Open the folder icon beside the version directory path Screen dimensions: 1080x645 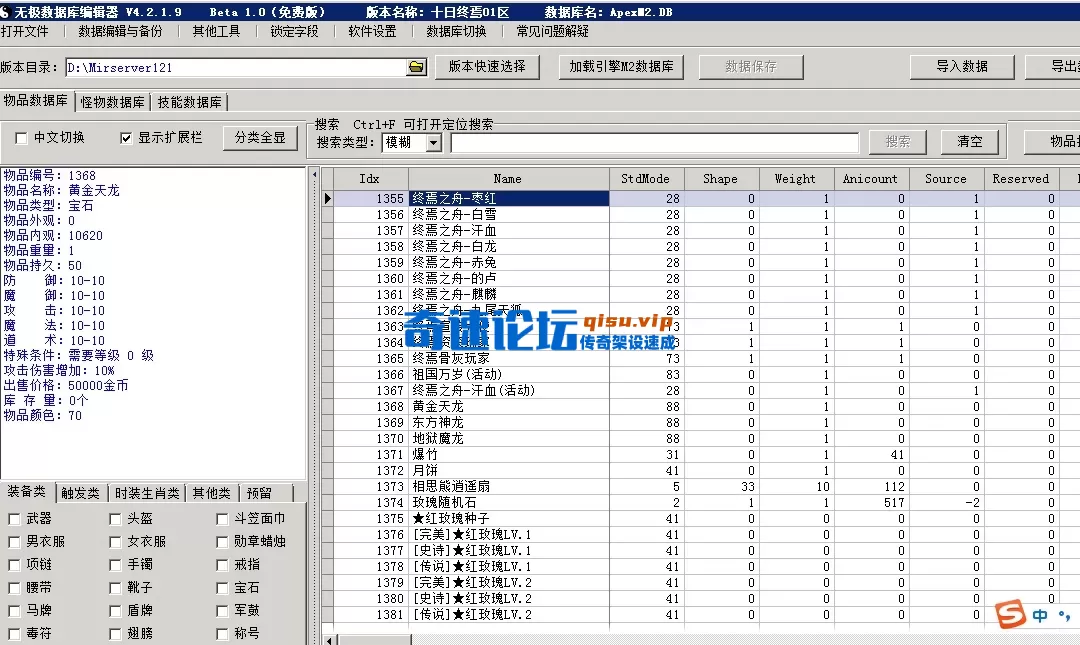(x=418, y=67)
